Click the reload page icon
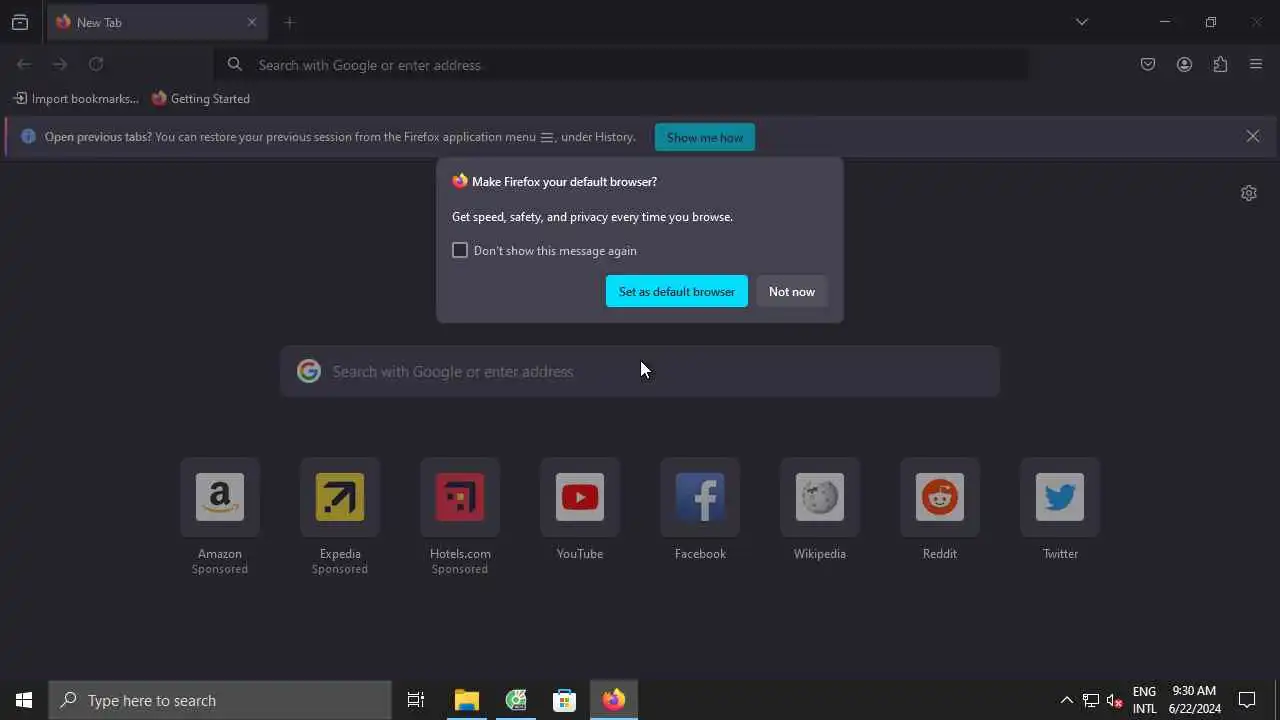1280x720 pixels. [x=96, y=64]
